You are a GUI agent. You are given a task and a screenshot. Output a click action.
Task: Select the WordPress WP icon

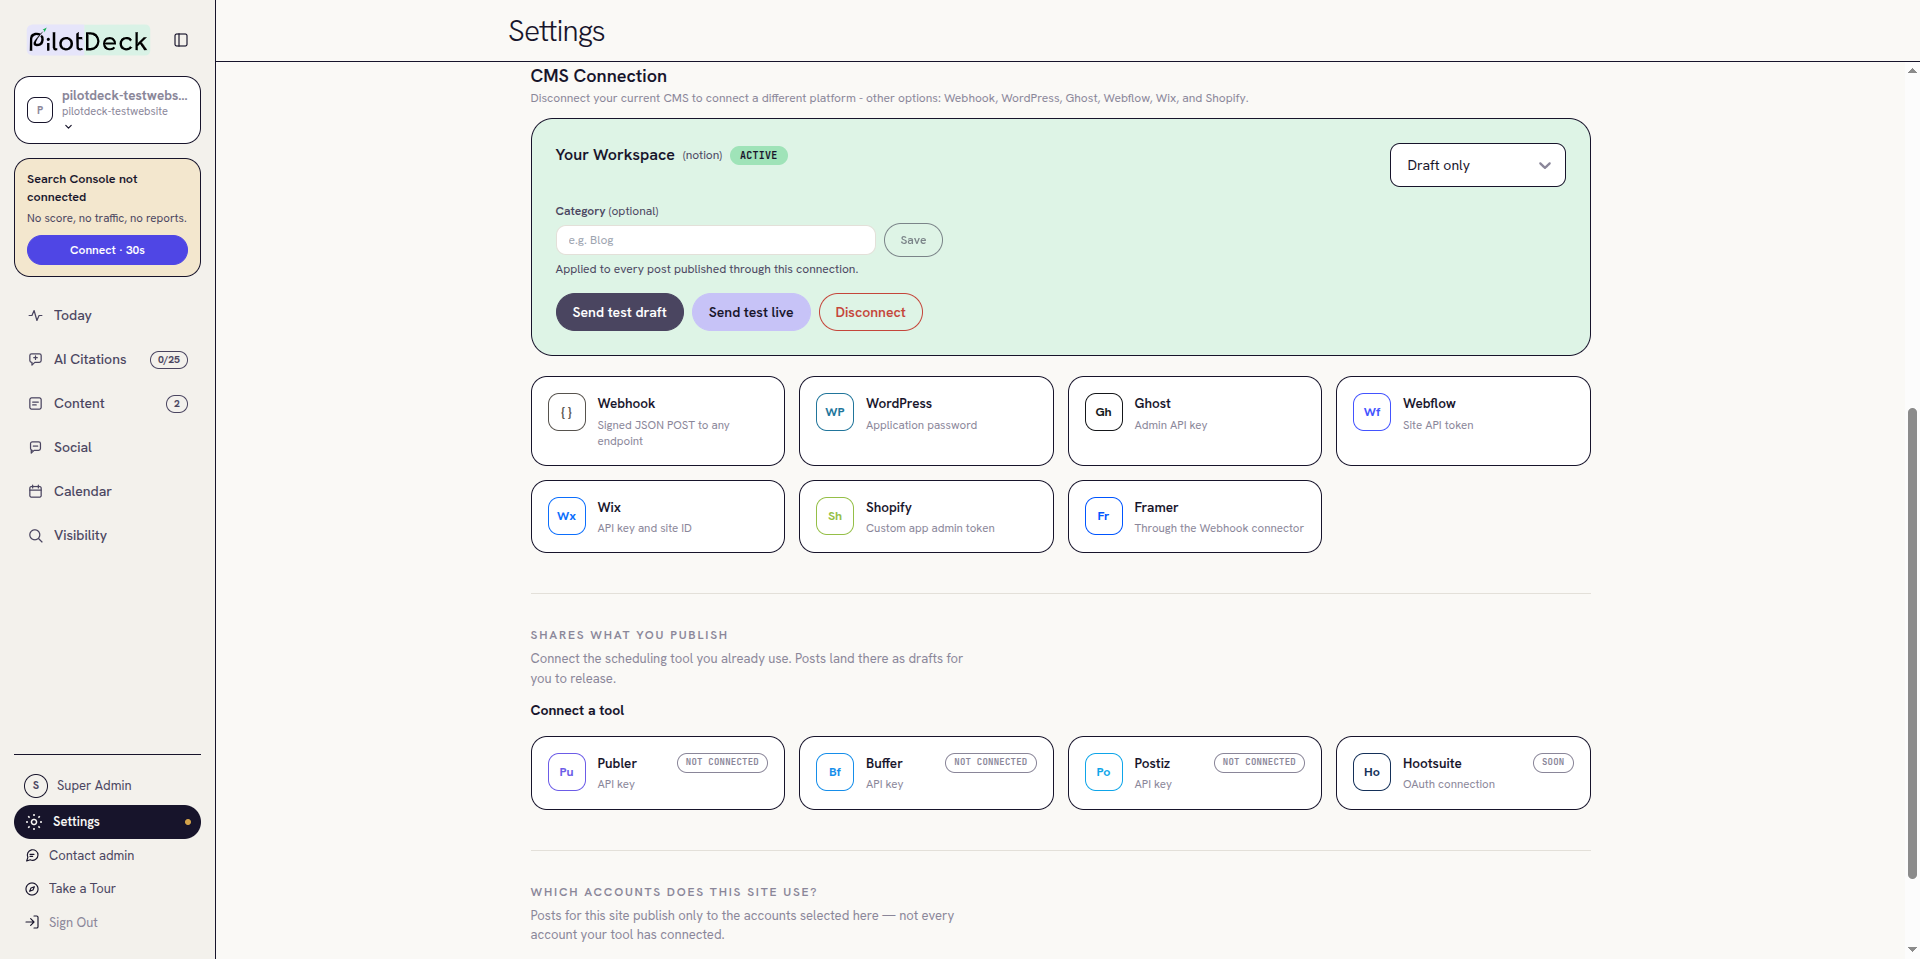(835, 412)
